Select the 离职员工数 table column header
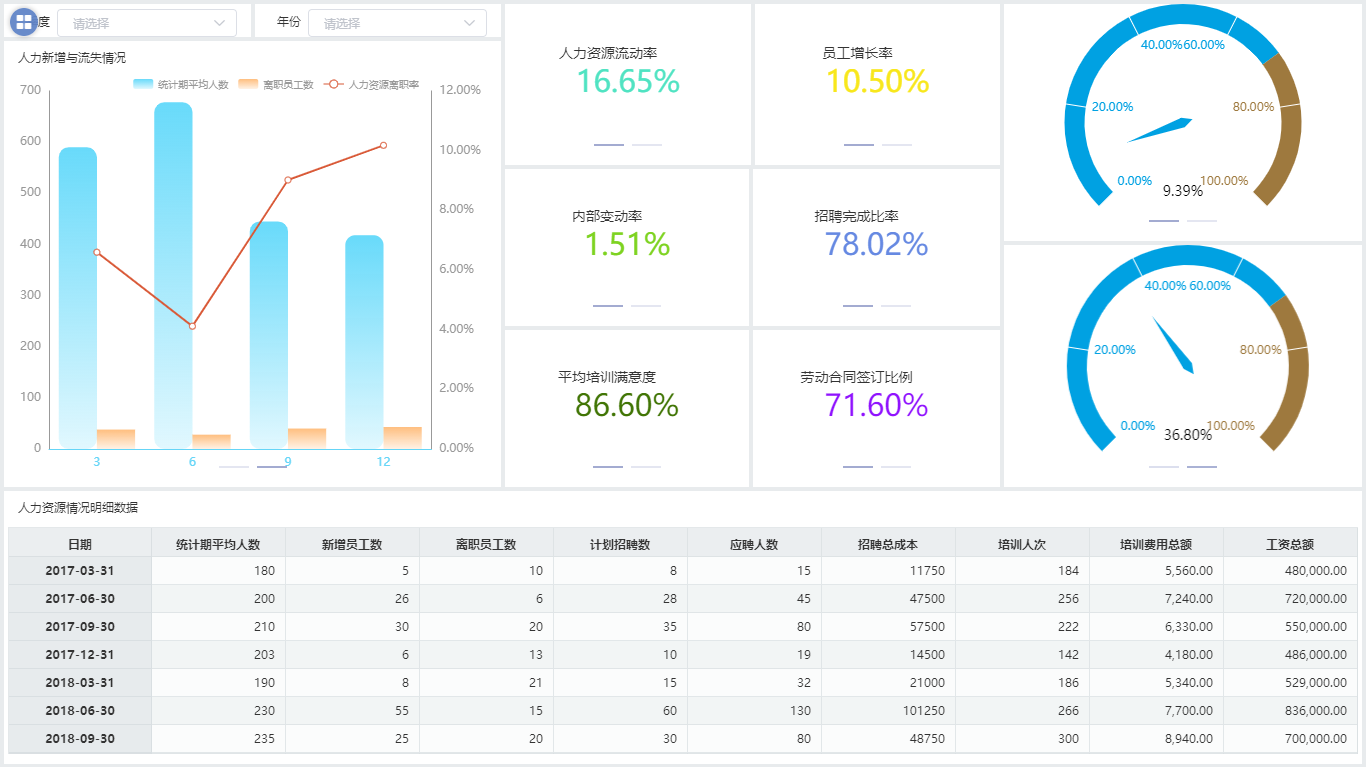The width and height of the screenshot is (1366, 767). [x=486, y=544]
